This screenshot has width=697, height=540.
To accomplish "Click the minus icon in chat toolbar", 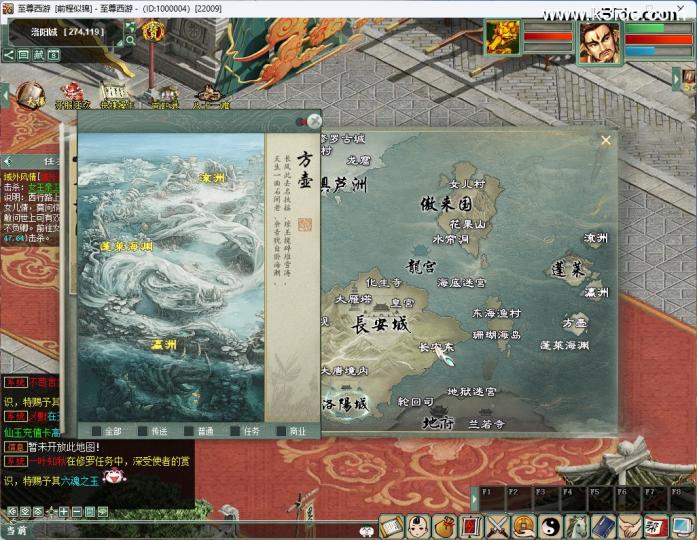I will tap(76, 512).
